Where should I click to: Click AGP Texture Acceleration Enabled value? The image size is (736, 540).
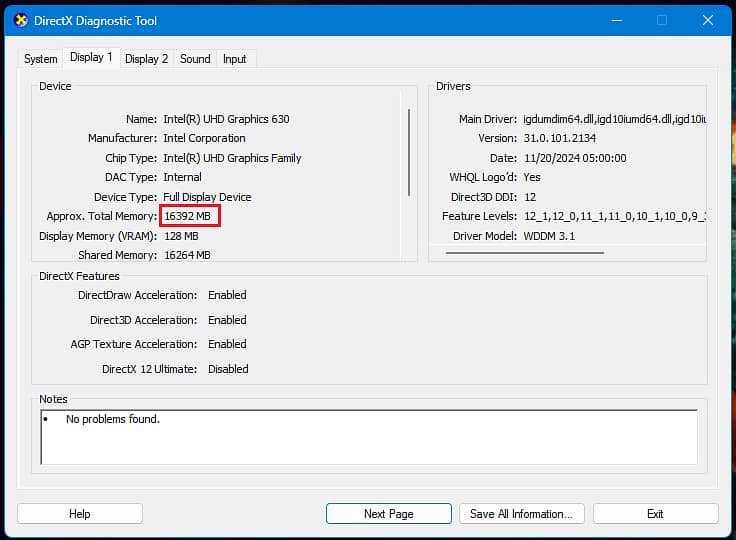(227, 344)
